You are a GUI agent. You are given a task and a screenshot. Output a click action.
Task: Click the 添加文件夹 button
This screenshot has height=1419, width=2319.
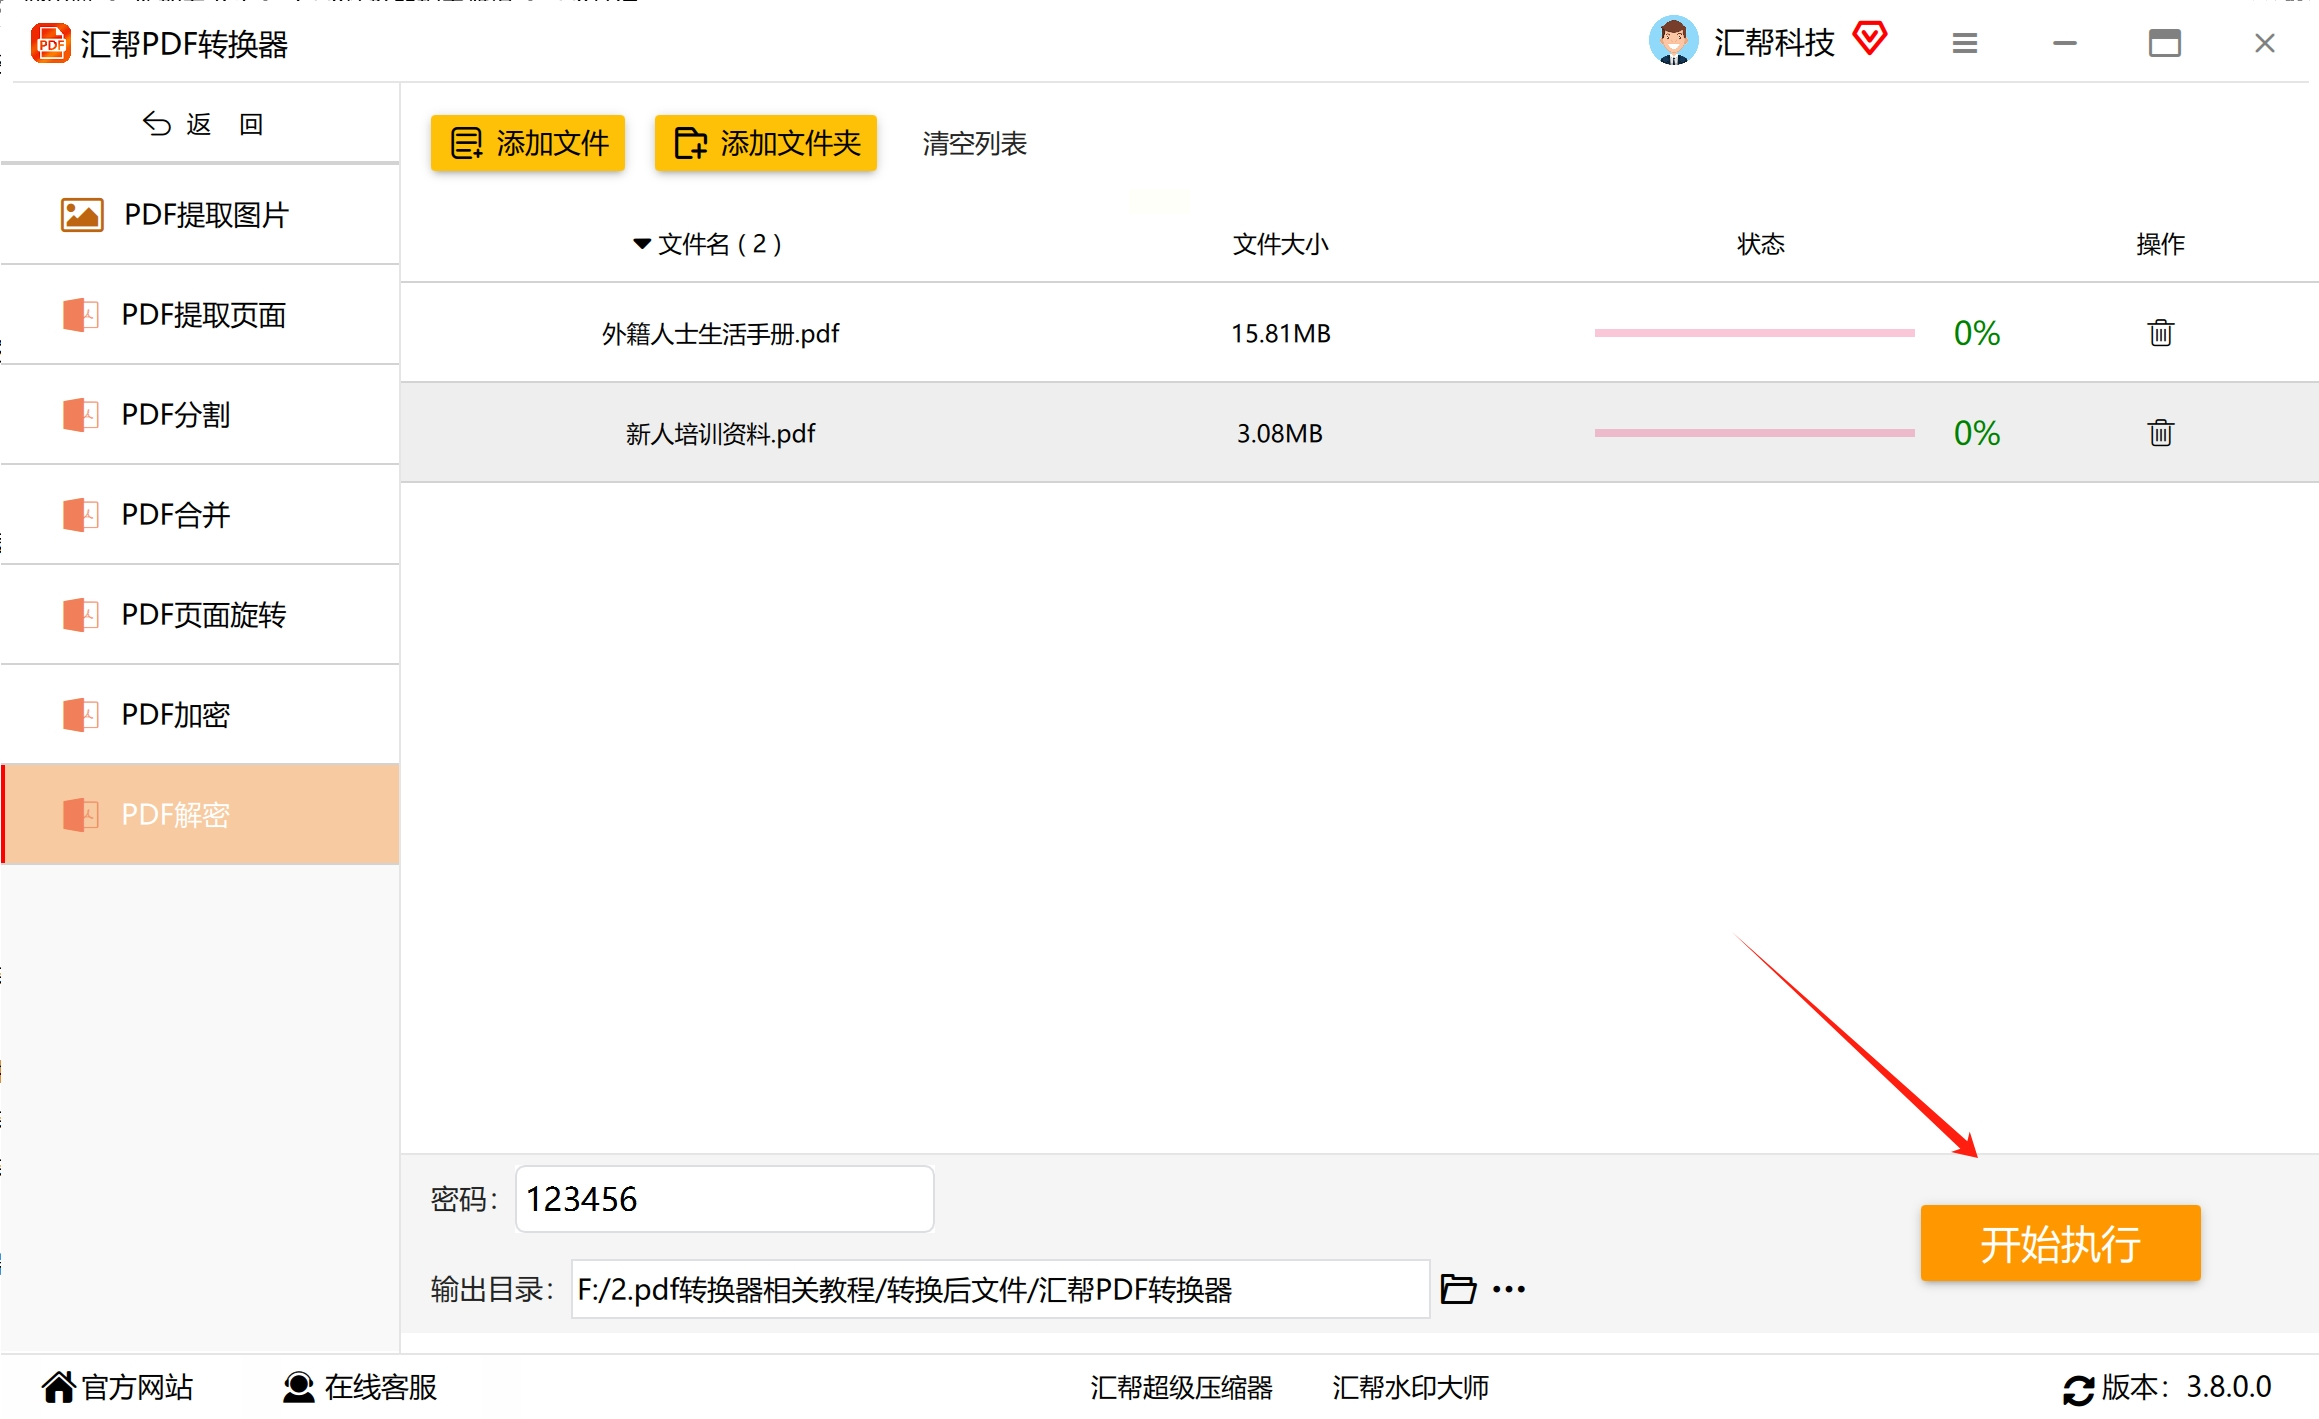coord(766,143)
